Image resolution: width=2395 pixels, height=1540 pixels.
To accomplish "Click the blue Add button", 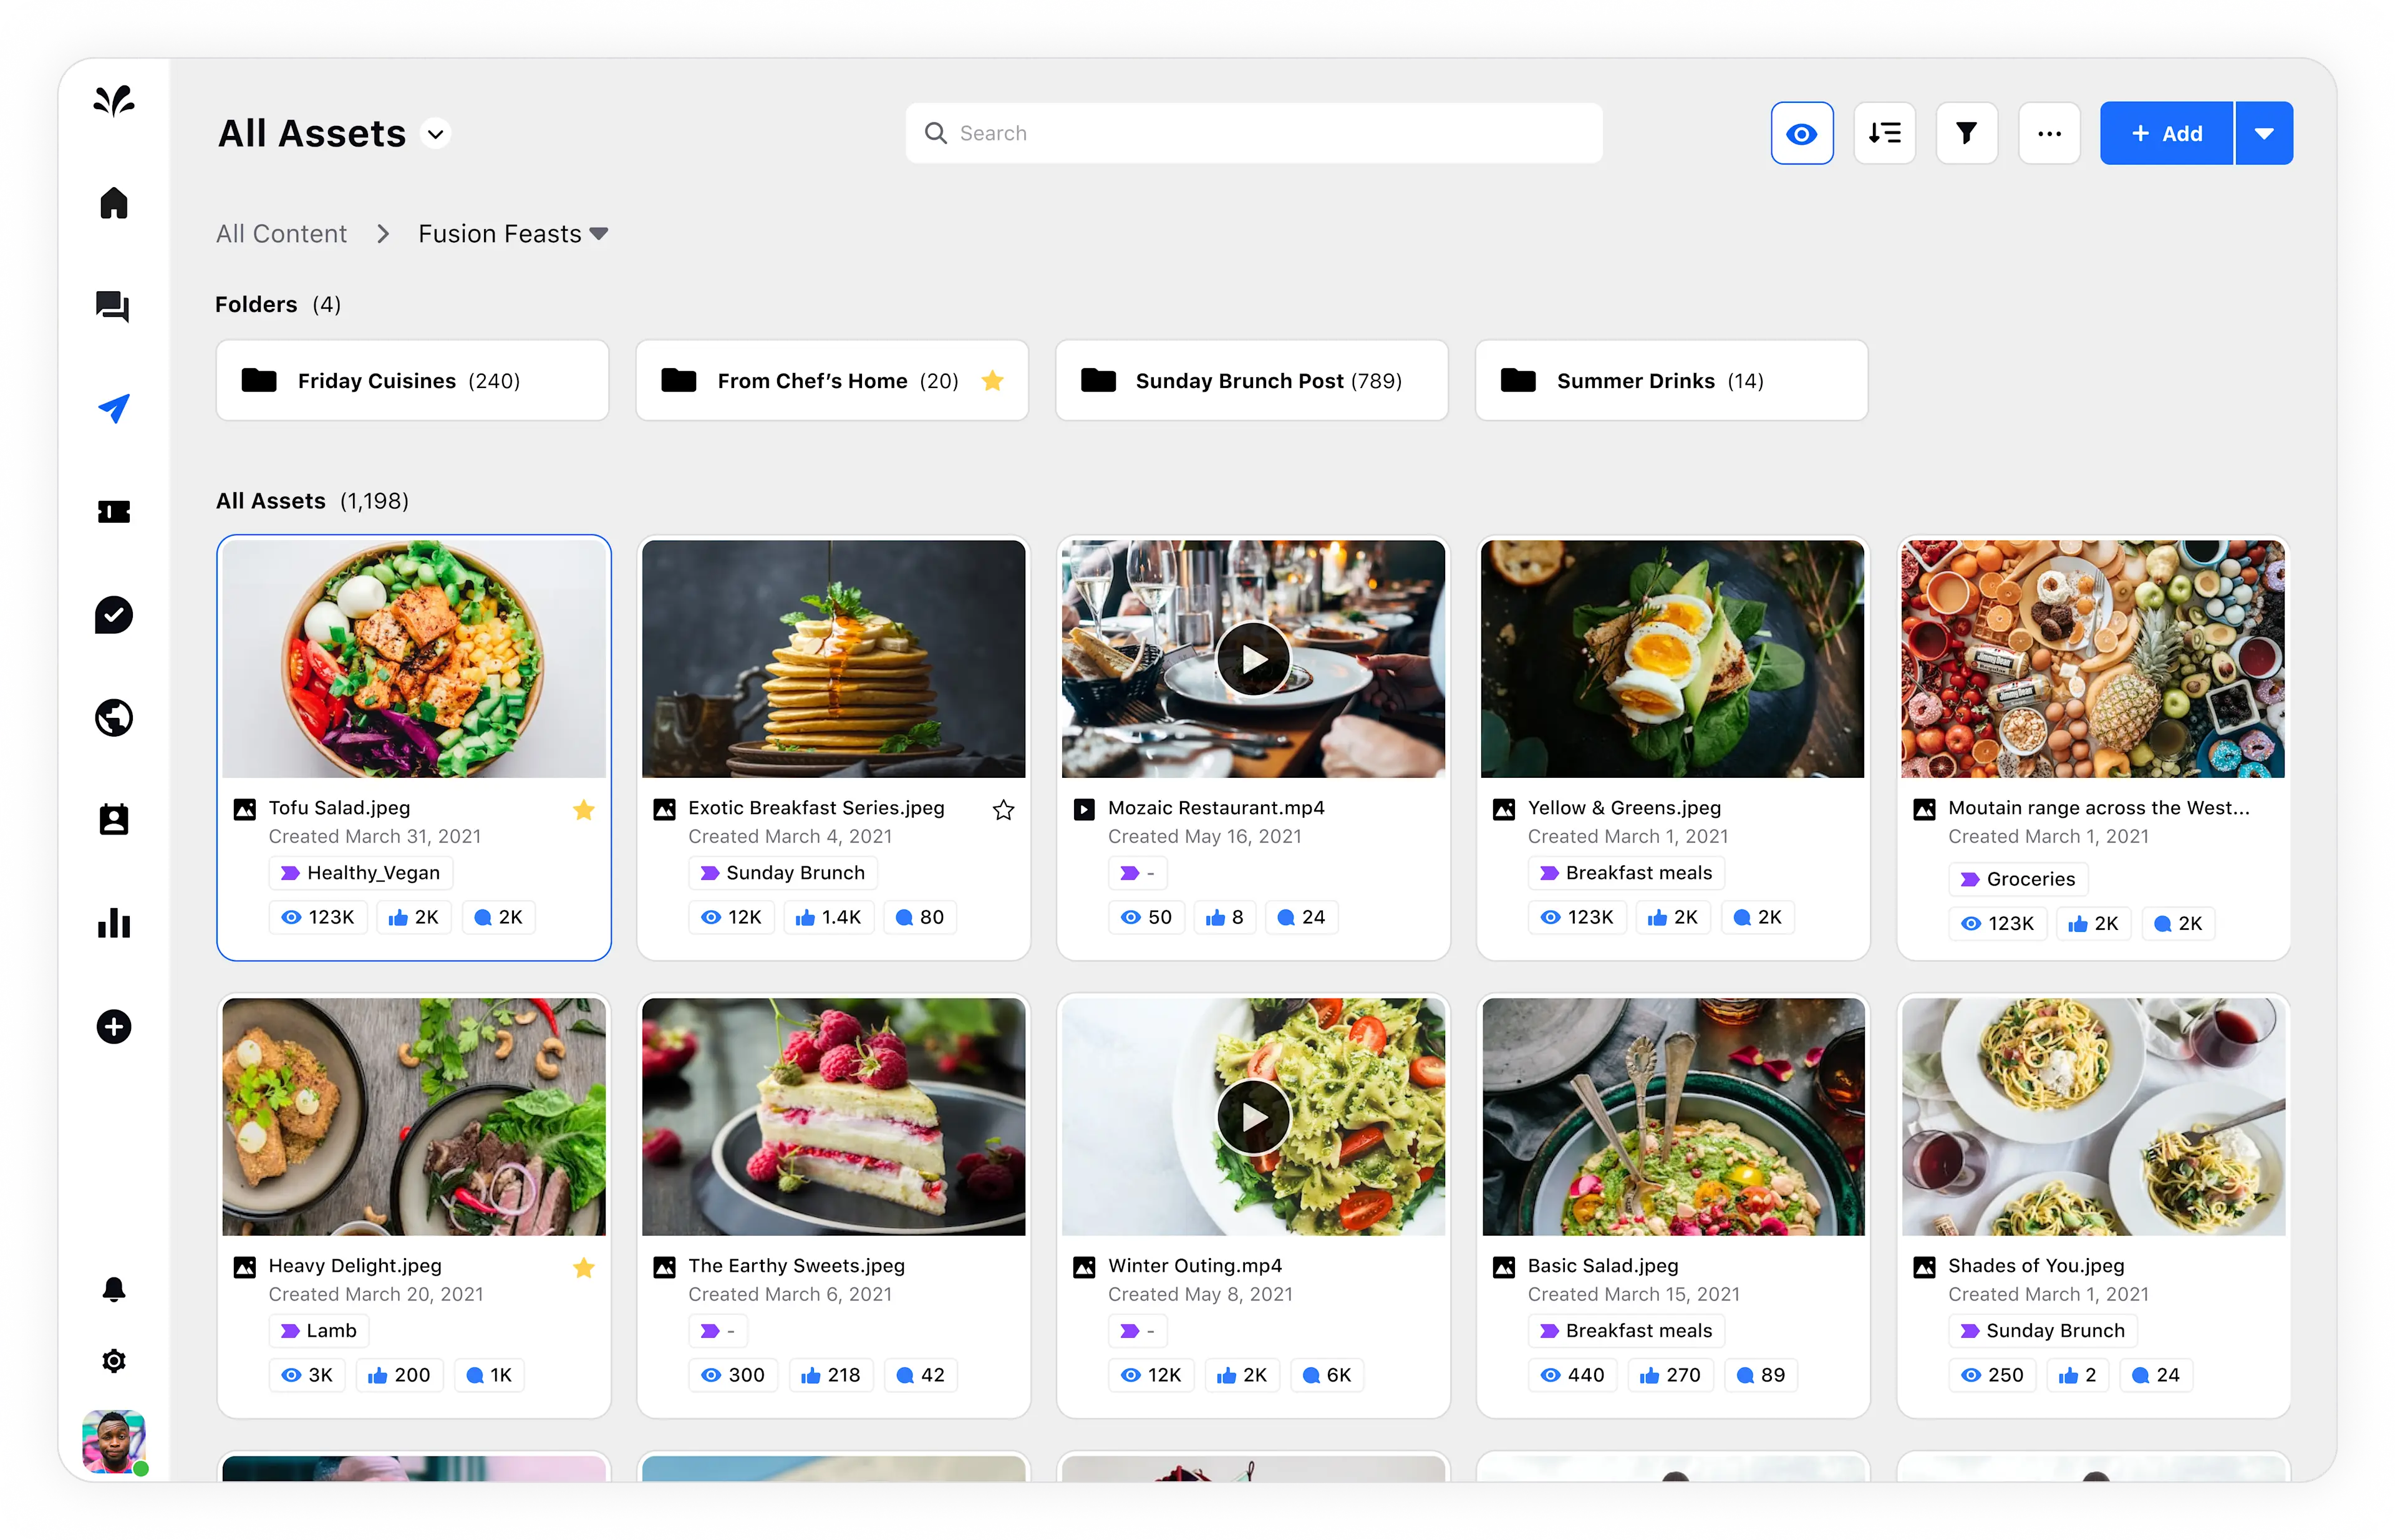I will [x=2166, y=133].
